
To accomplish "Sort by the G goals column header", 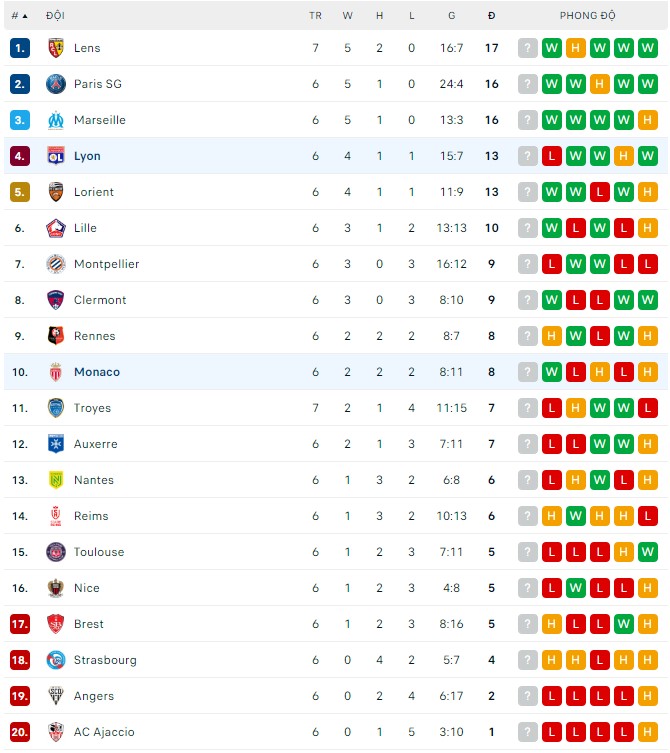I will 452,16.
